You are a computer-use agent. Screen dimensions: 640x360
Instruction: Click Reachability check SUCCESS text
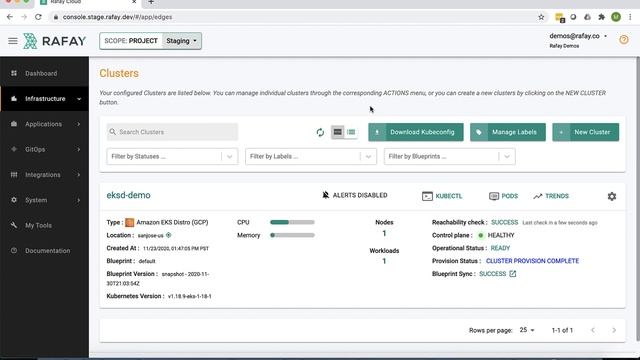504,222
